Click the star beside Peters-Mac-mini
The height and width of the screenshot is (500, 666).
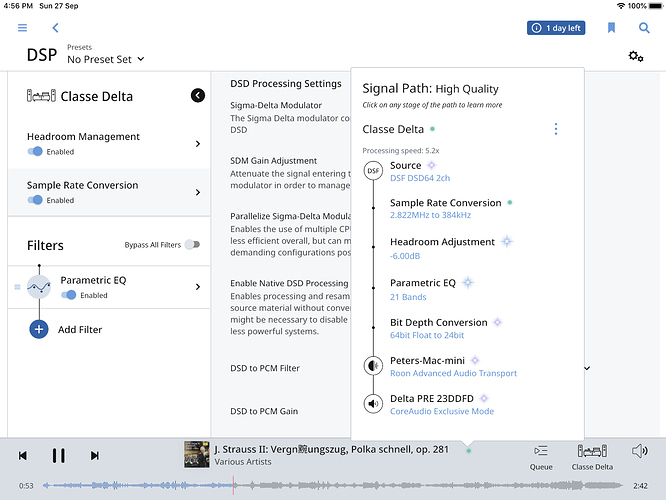click(475, 360)
